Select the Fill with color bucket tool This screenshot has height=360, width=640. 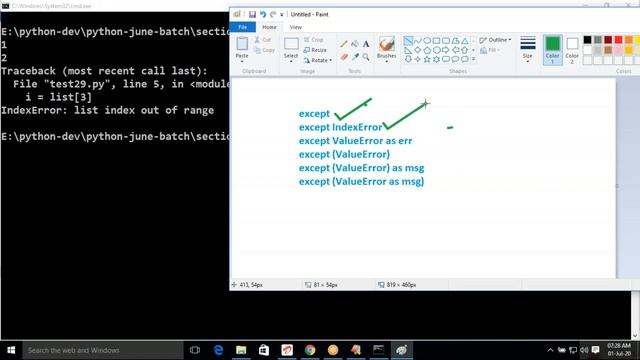click(355, 44)
